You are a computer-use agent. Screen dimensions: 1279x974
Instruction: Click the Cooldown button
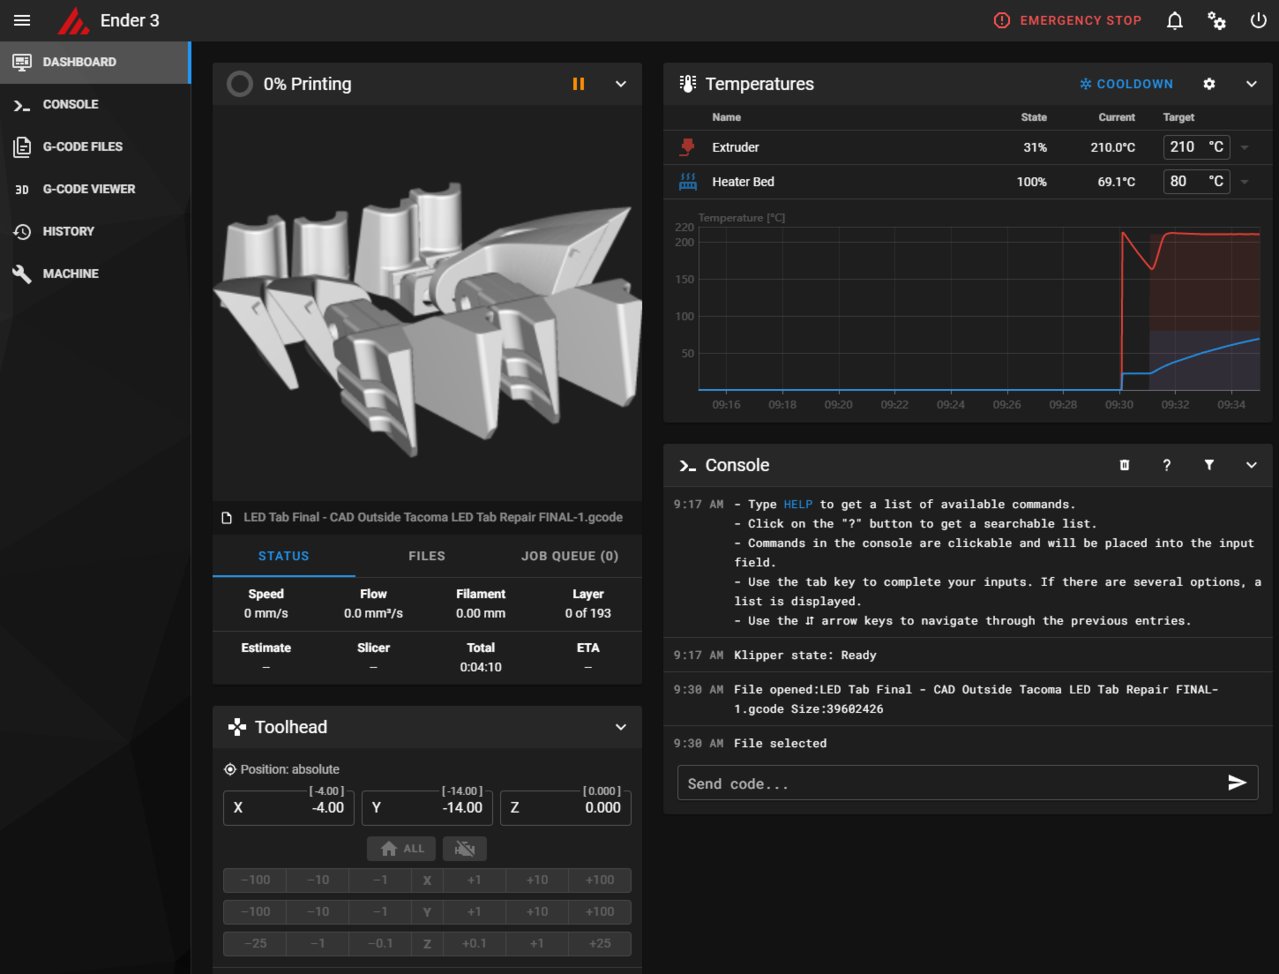pos(1126,84)
